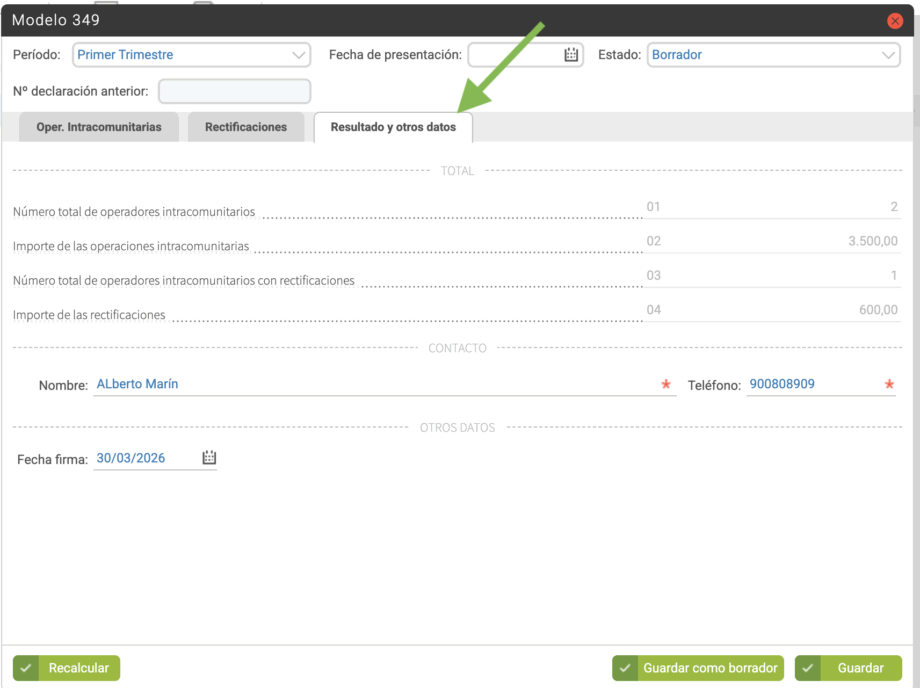Click Guardar como borrador
This screenshot has width=920, height=688.
[697, 668]
